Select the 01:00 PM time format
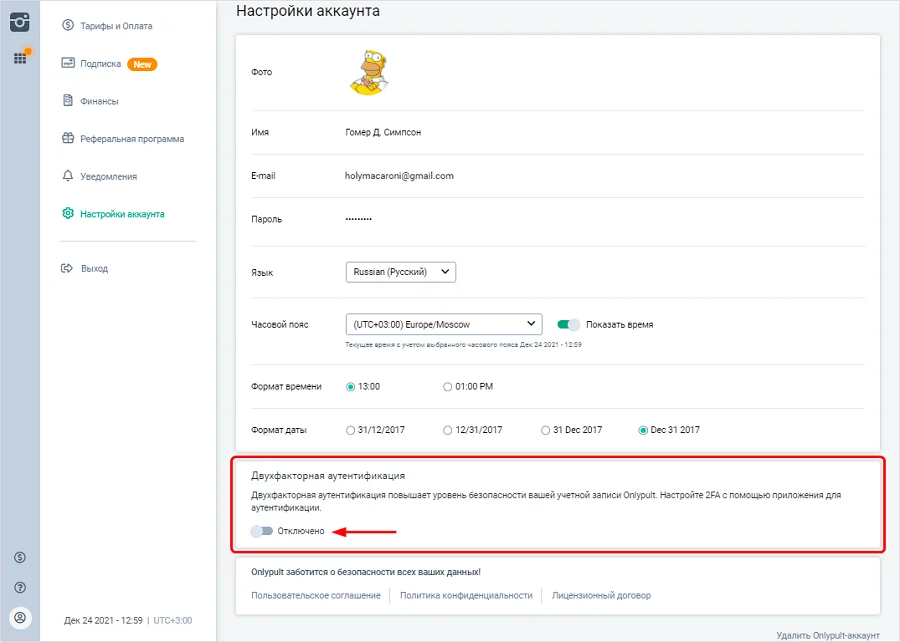The height and width of the screenshot is (642, 900). coord(447,386)
